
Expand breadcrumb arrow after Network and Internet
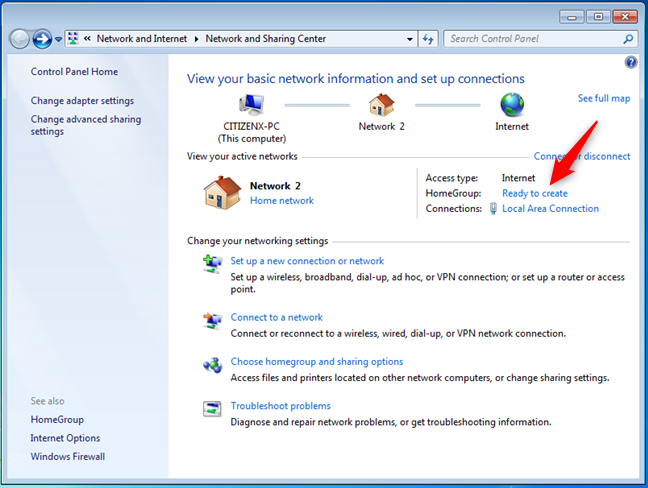(x=196, y=39)
